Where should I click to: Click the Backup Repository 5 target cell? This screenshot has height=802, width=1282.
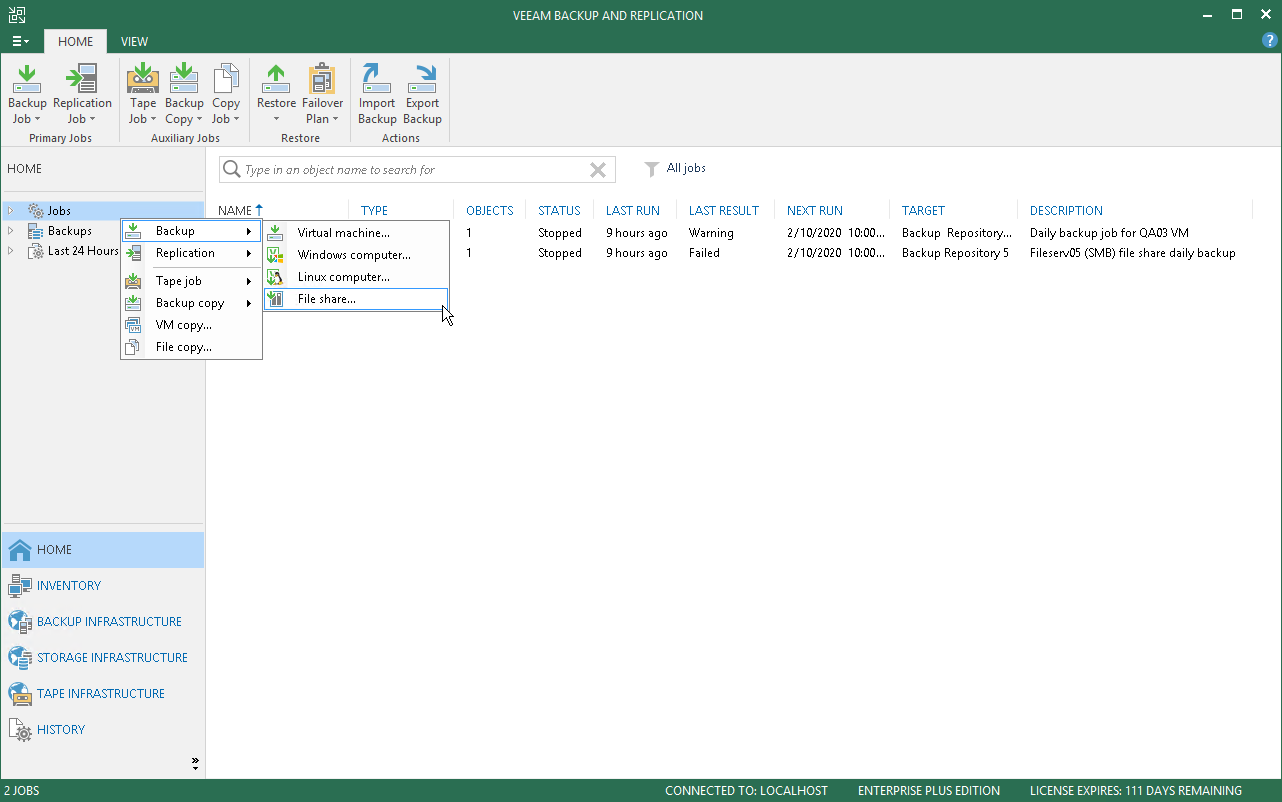(955, 253)
